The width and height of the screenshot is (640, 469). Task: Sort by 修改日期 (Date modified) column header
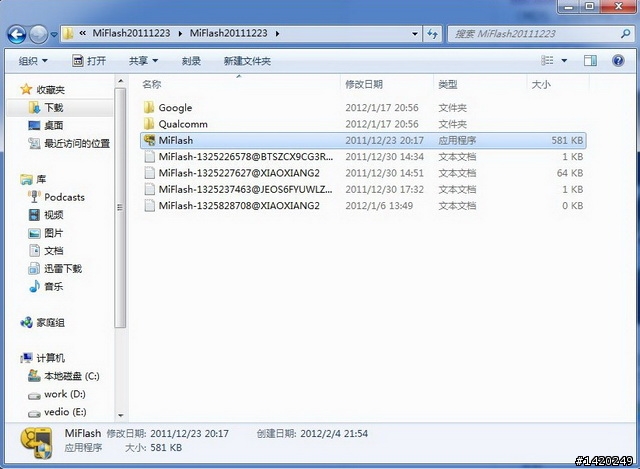tap(387, 84)
